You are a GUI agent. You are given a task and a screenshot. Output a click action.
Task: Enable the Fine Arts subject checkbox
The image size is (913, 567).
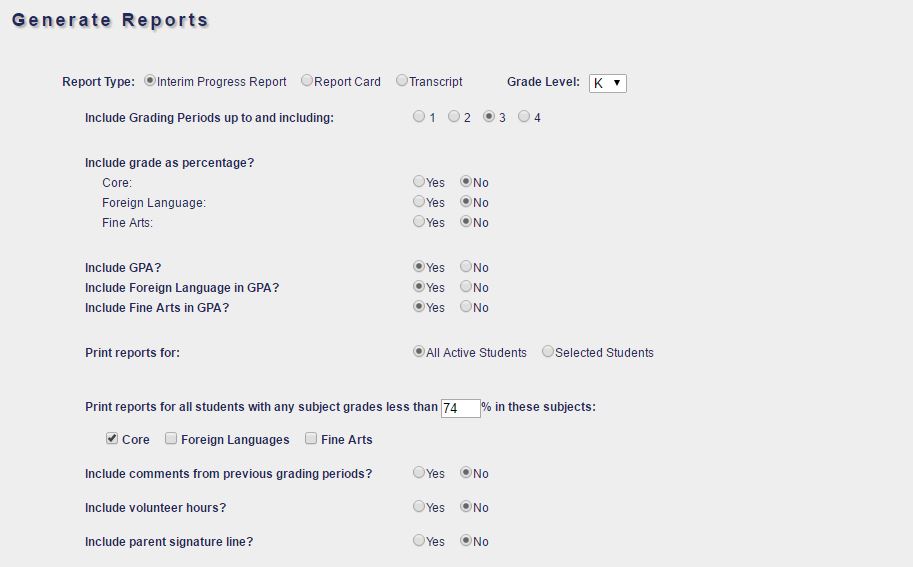(311, 439)
